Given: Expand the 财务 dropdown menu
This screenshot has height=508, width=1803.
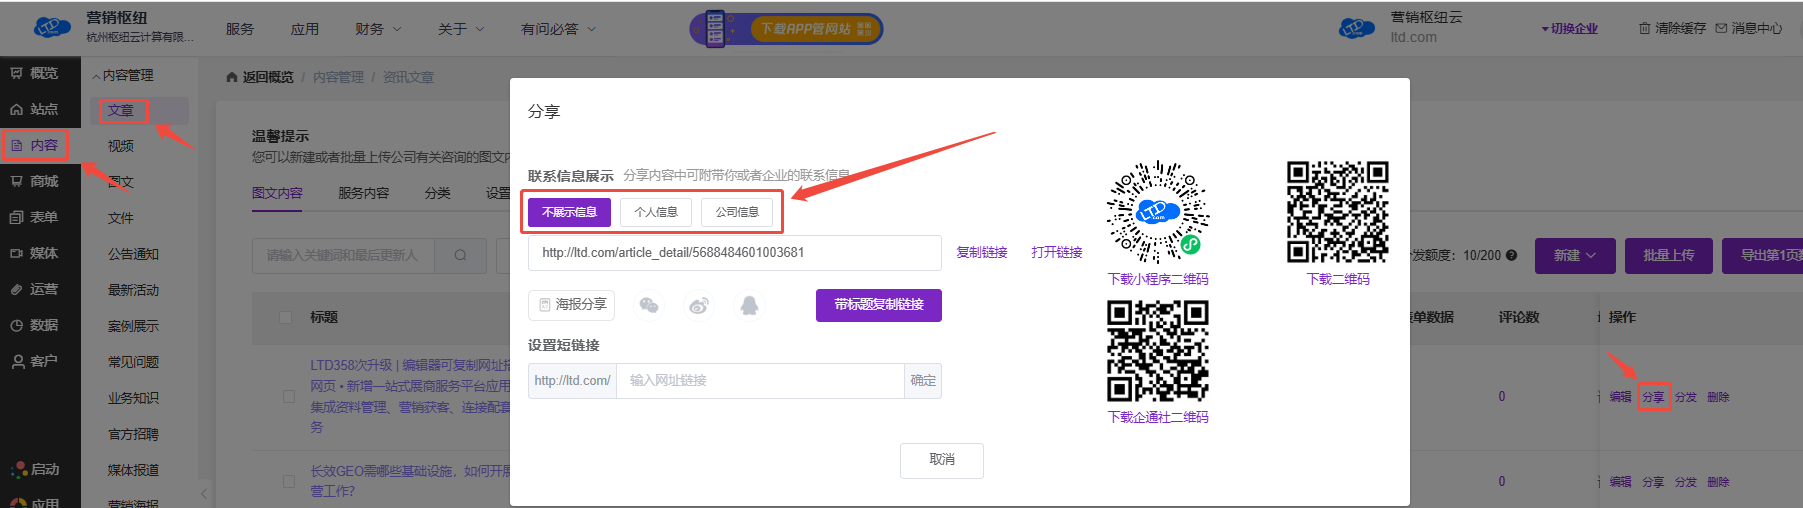Looking at the screenshot, I should point(378,30).
